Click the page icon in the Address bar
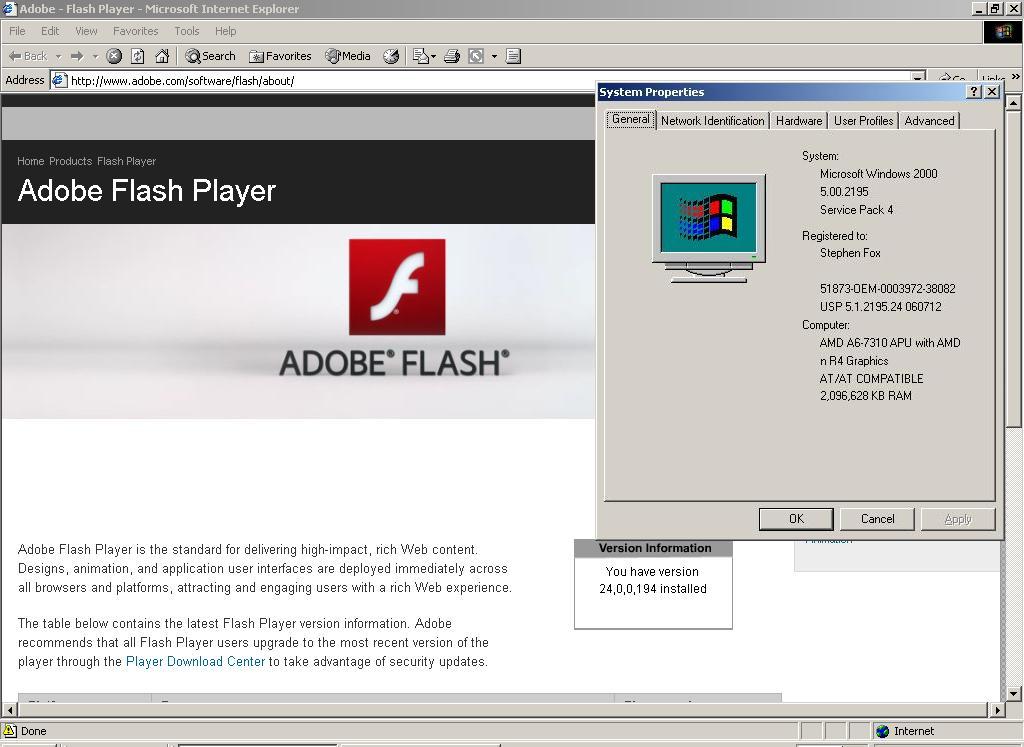This screenshot has height=747, width=1024. (x=59, y=80)
